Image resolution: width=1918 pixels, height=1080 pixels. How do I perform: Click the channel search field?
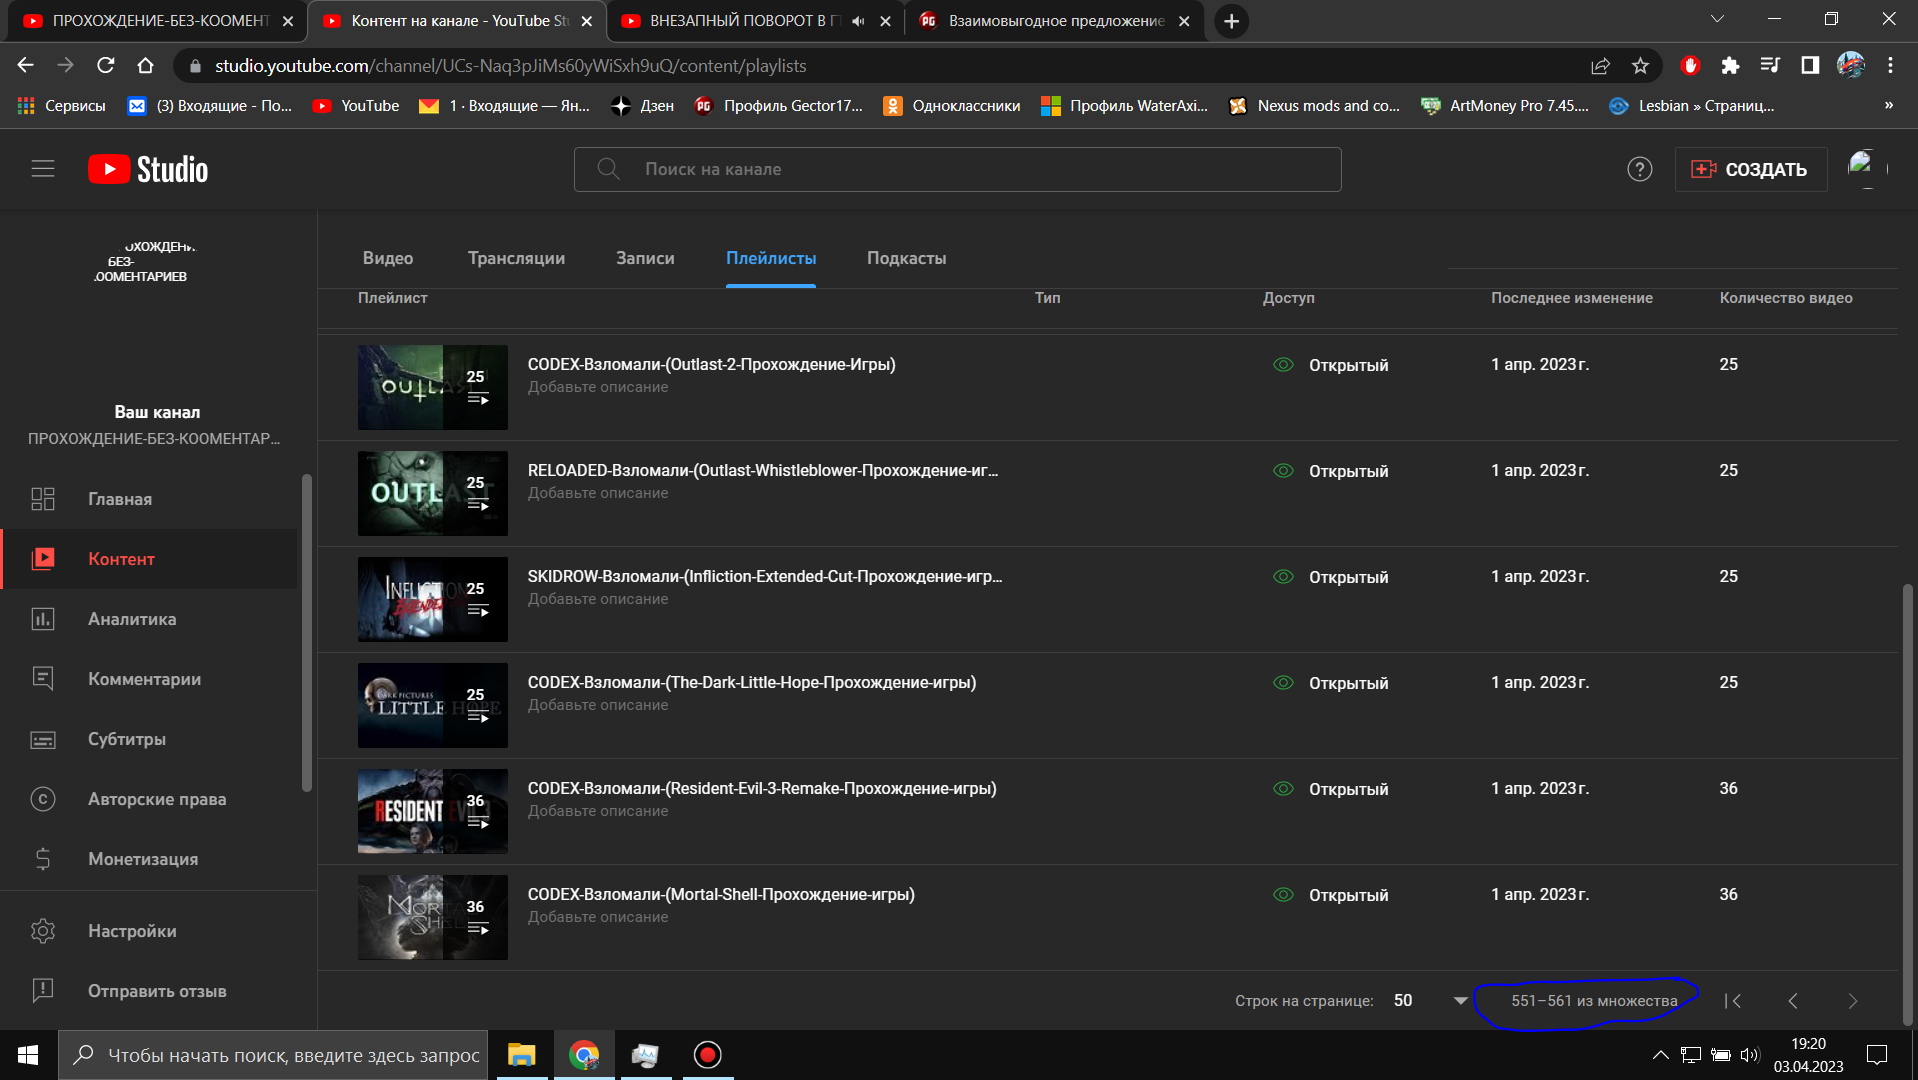(x=957, y=169)
